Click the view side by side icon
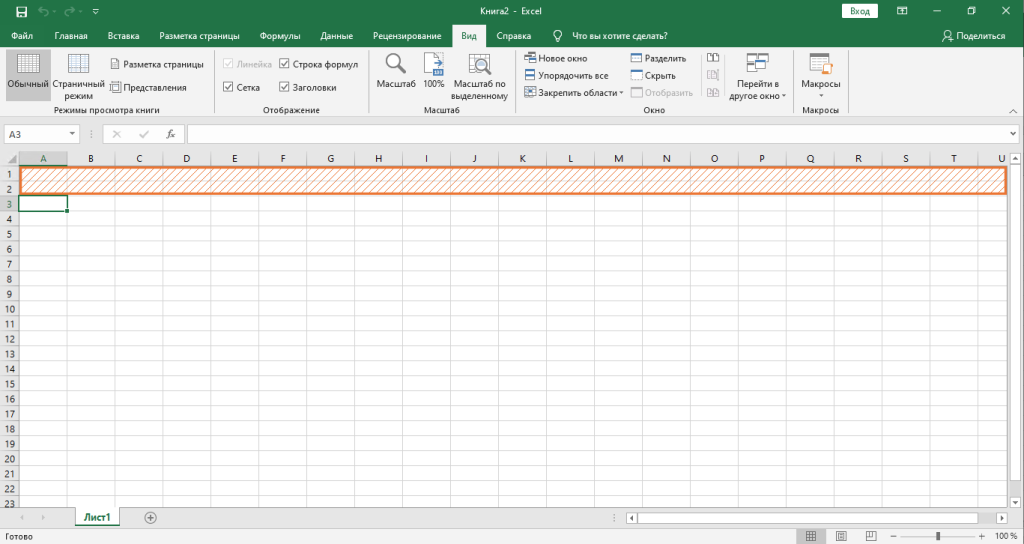Screen dimensions: 1024x544 point(713,58)
